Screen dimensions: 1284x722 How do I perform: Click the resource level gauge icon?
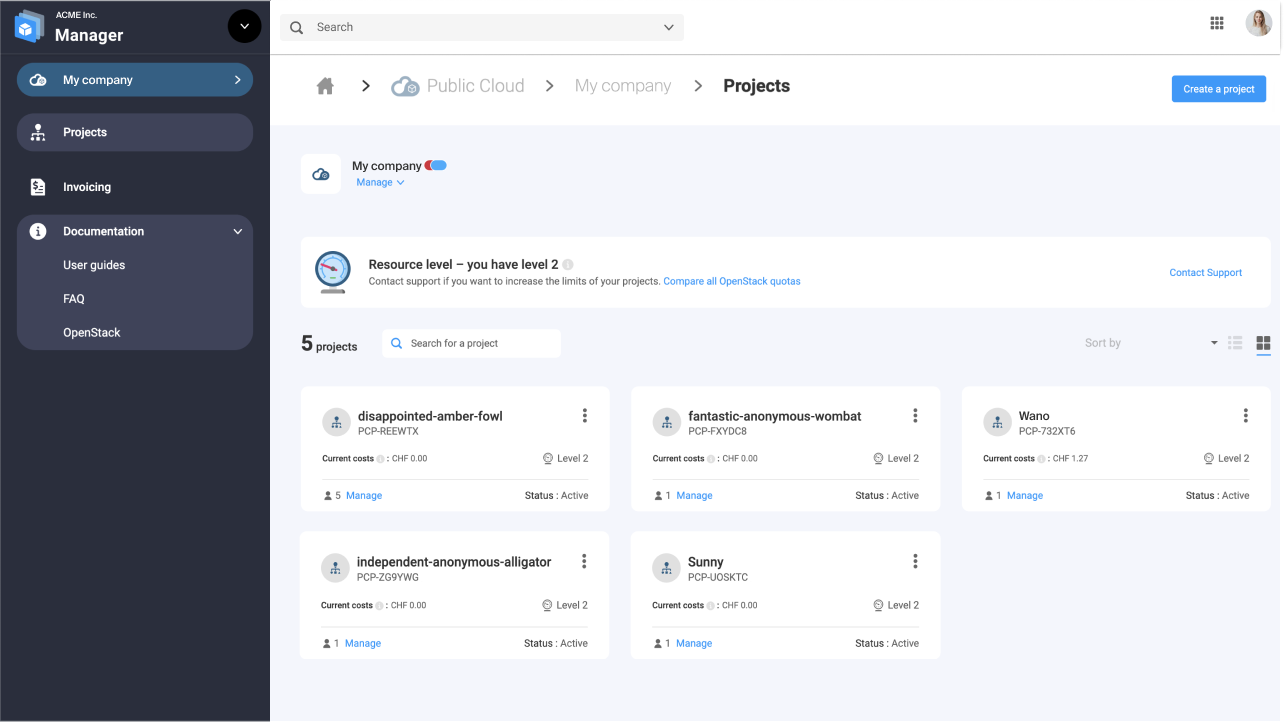332,271
